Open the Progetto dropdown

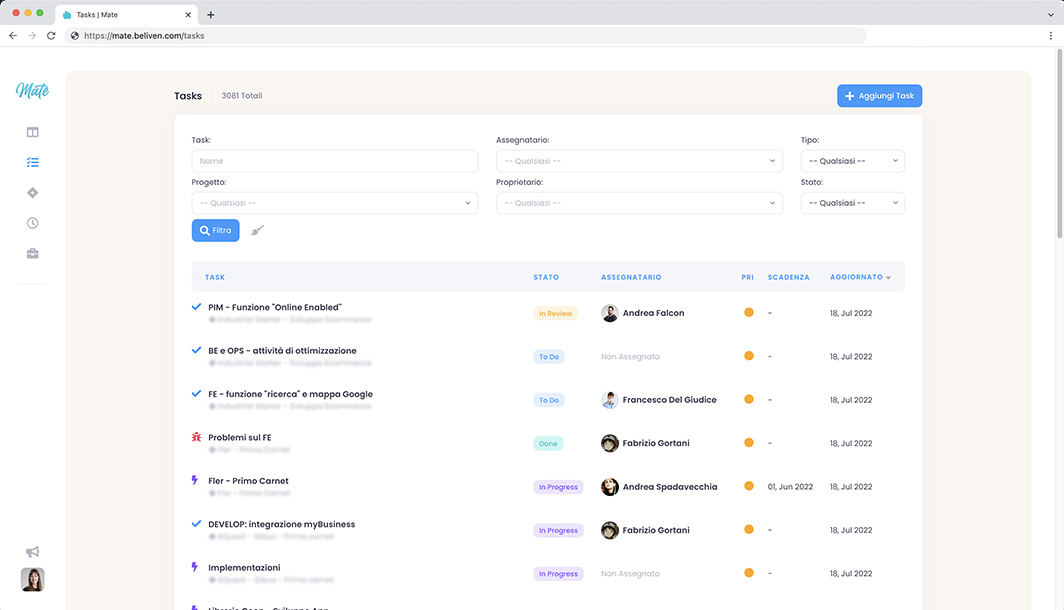pos(335,203)
